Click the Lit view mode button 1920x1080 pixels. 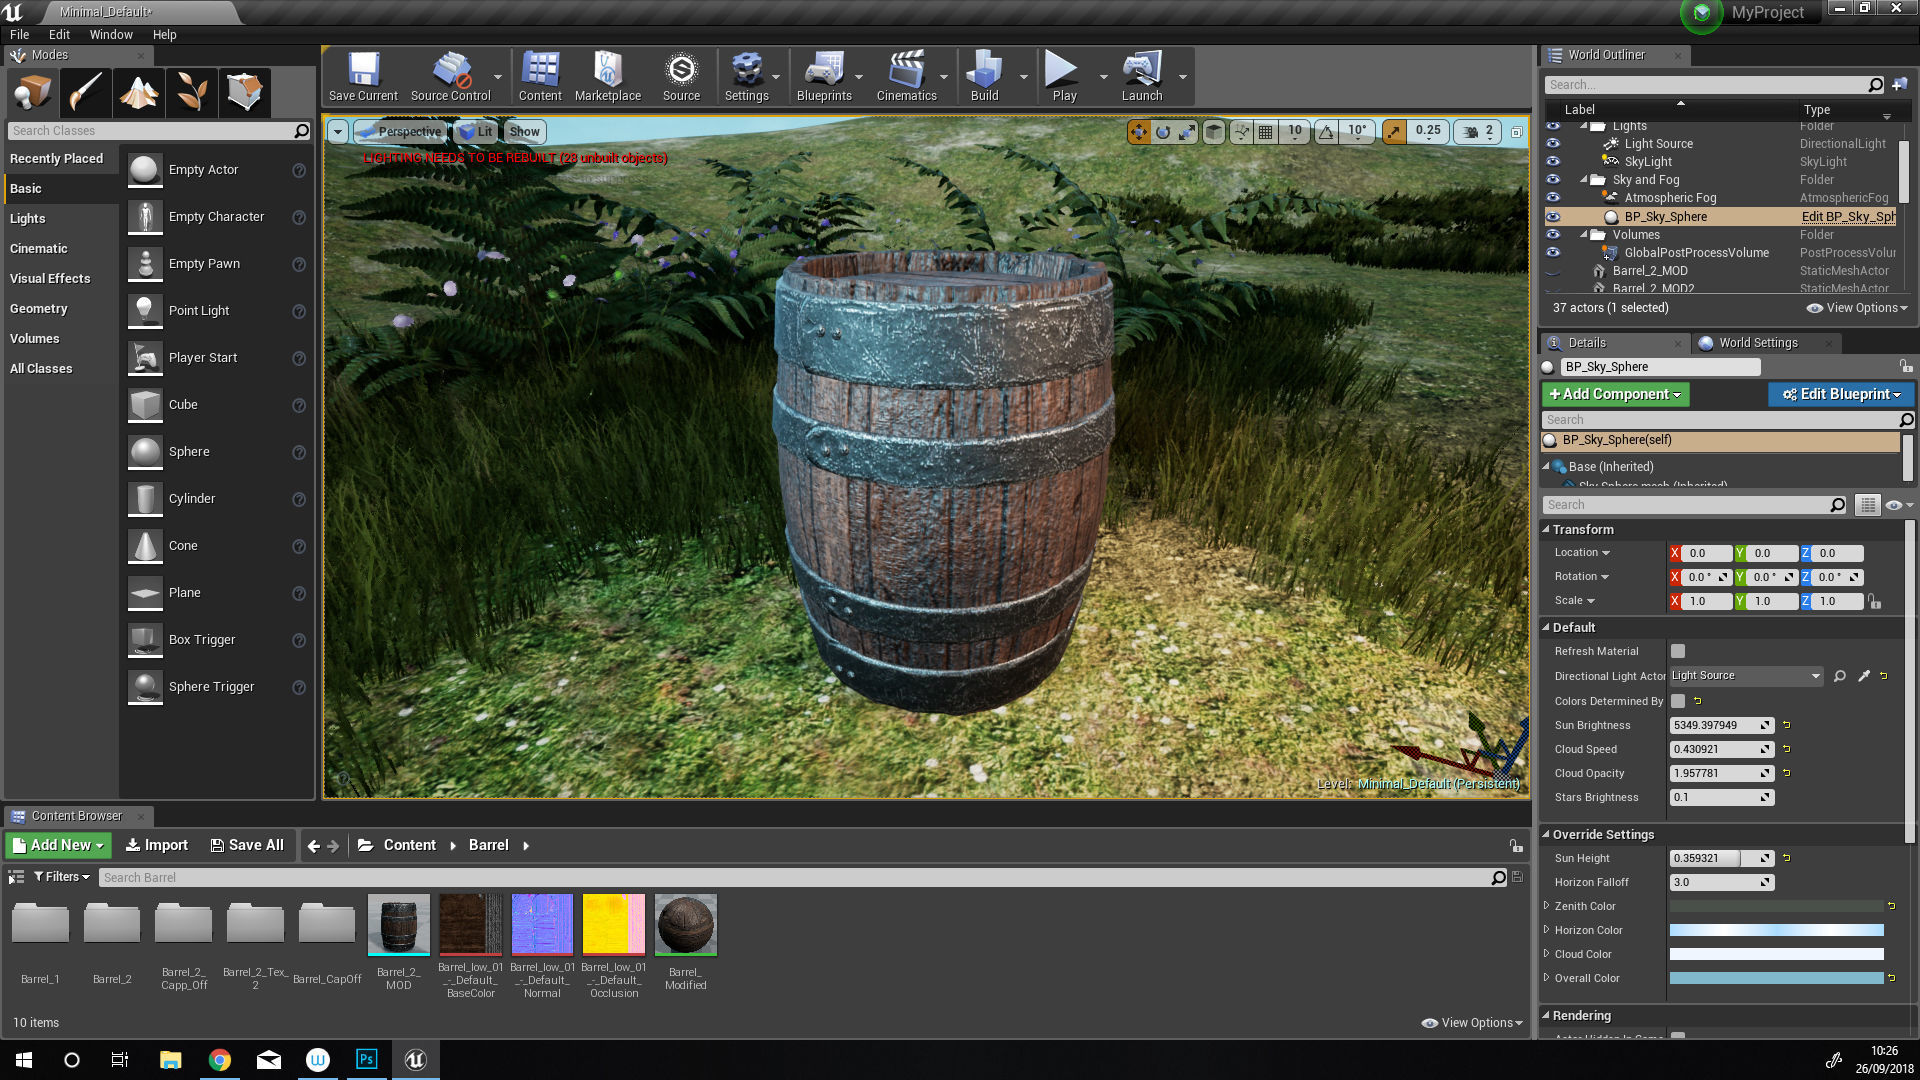pos(476,132)
